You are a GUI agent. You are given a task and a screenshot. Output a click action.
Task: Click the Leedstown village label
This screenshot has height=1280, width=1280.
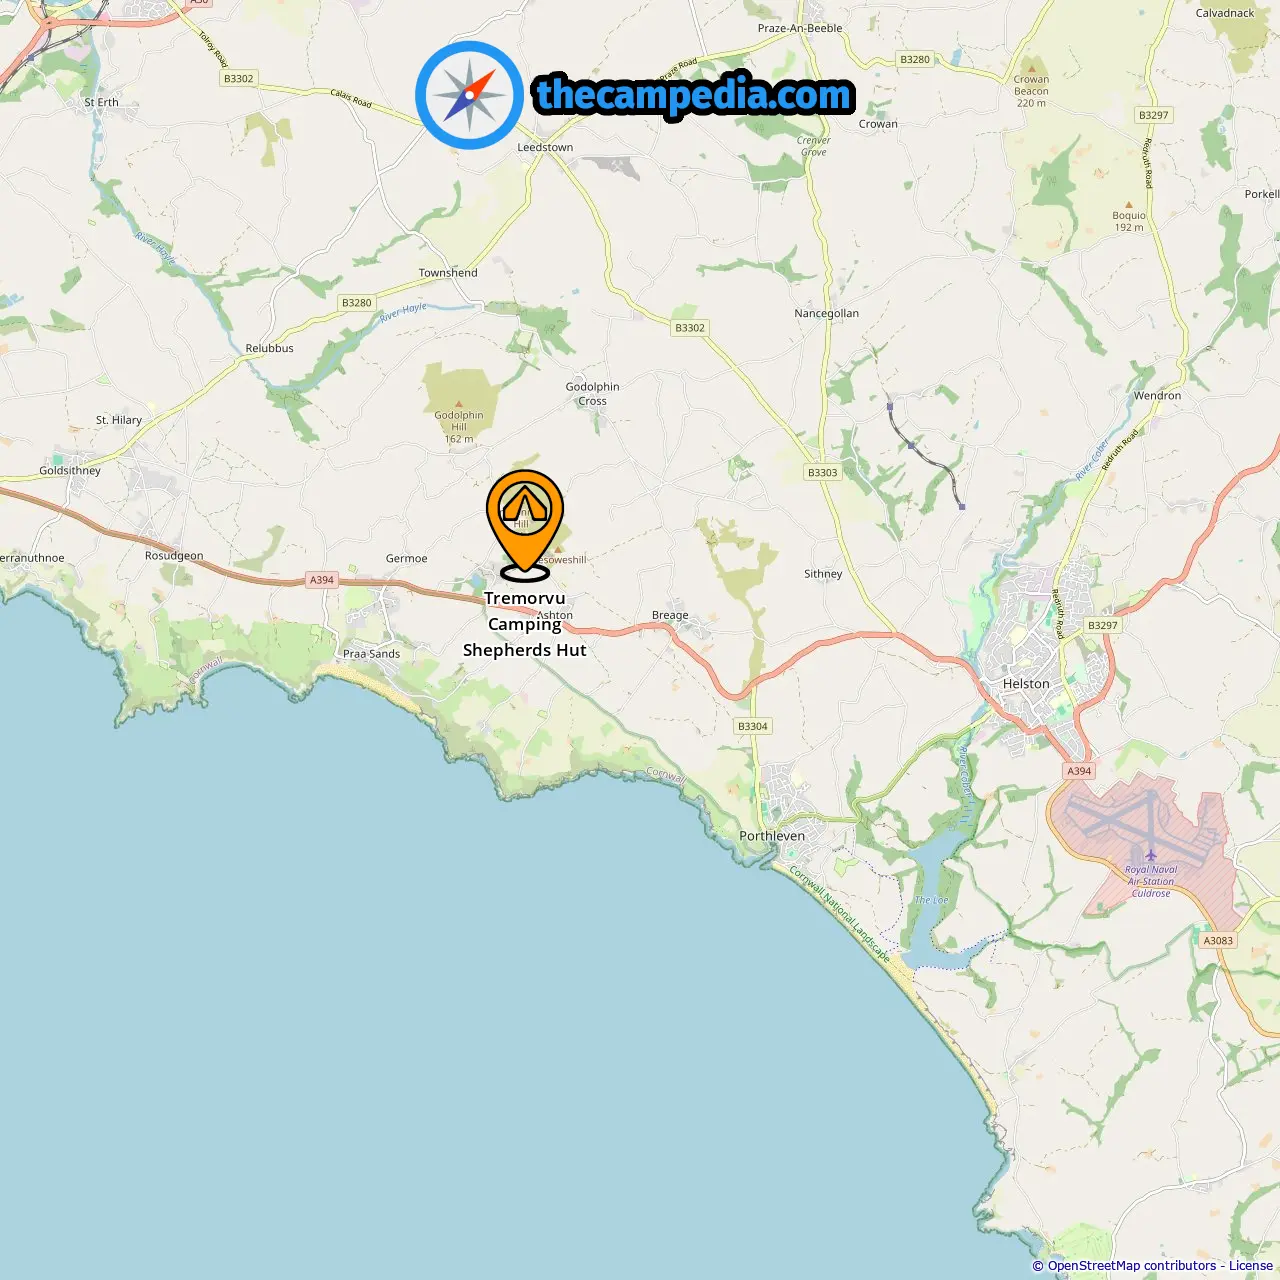pyautogui.click(x=545, y=147)
